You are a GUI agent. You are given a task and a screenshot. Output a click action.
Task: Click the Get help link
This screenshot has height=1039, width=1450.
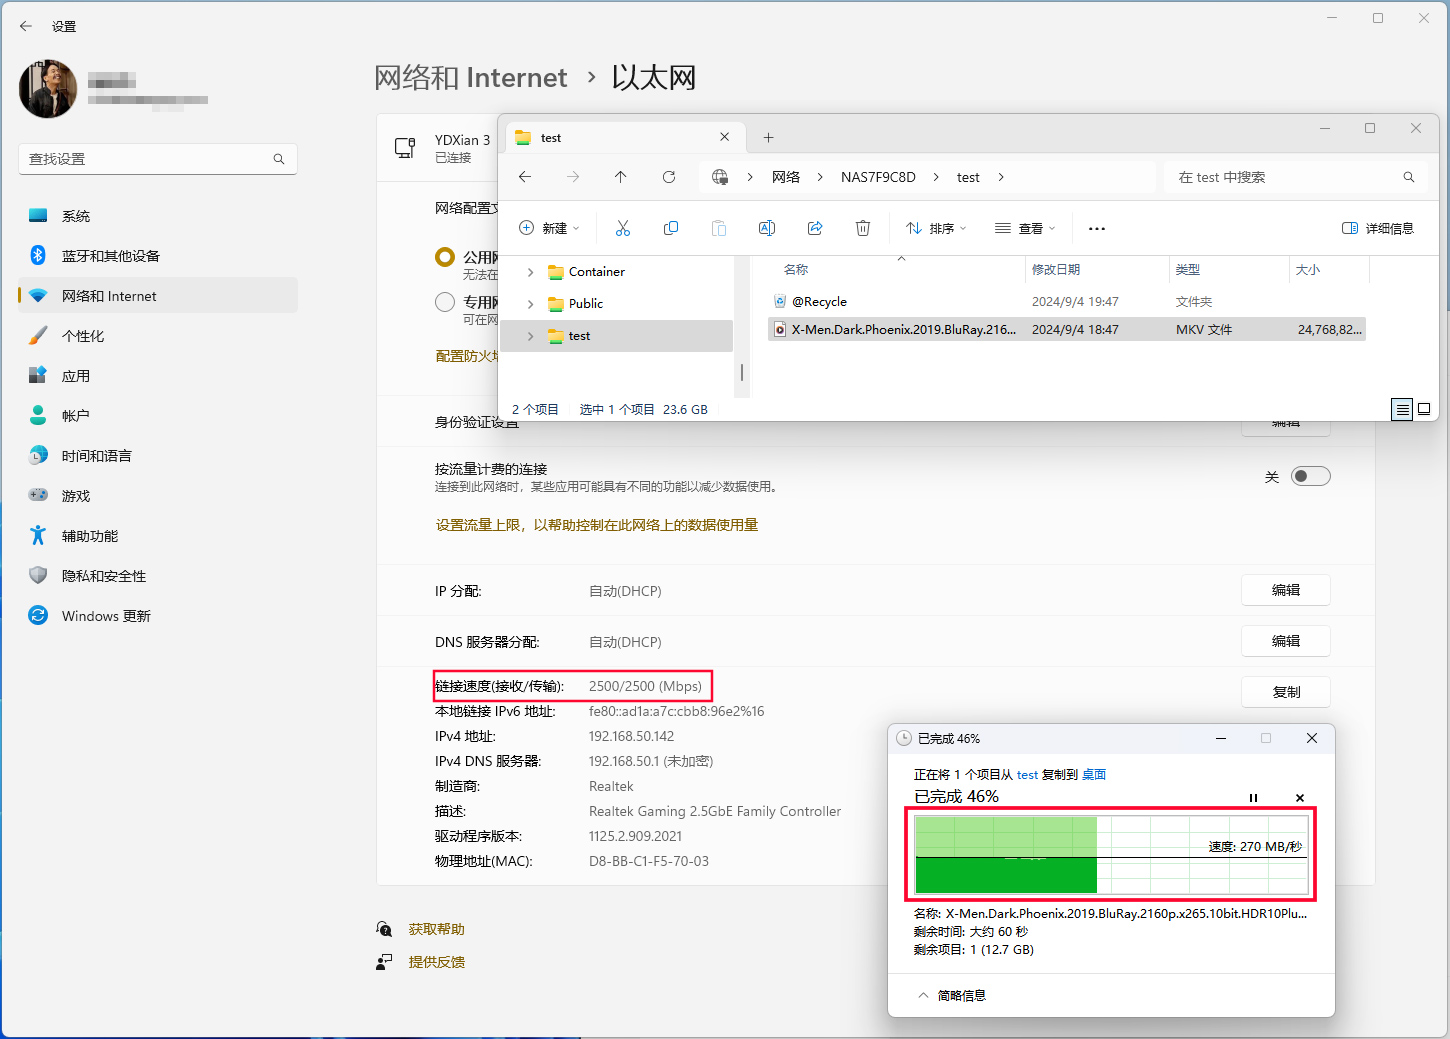(436, 929)
